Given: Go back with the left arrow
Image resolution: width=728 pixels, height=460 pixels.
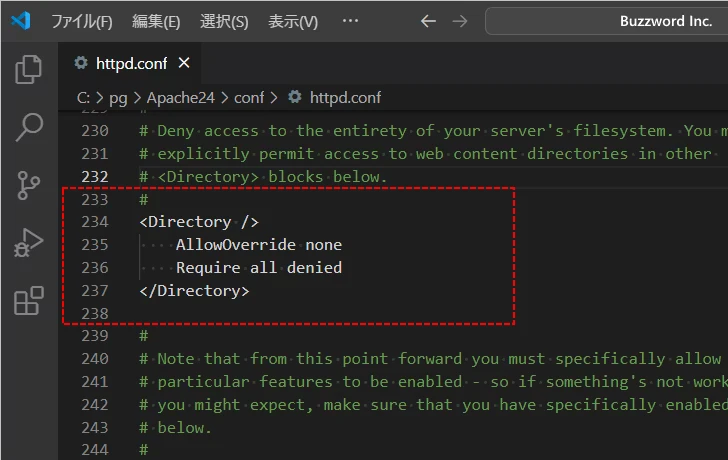Looking at the screenshot, I should (x=428, y=21).
